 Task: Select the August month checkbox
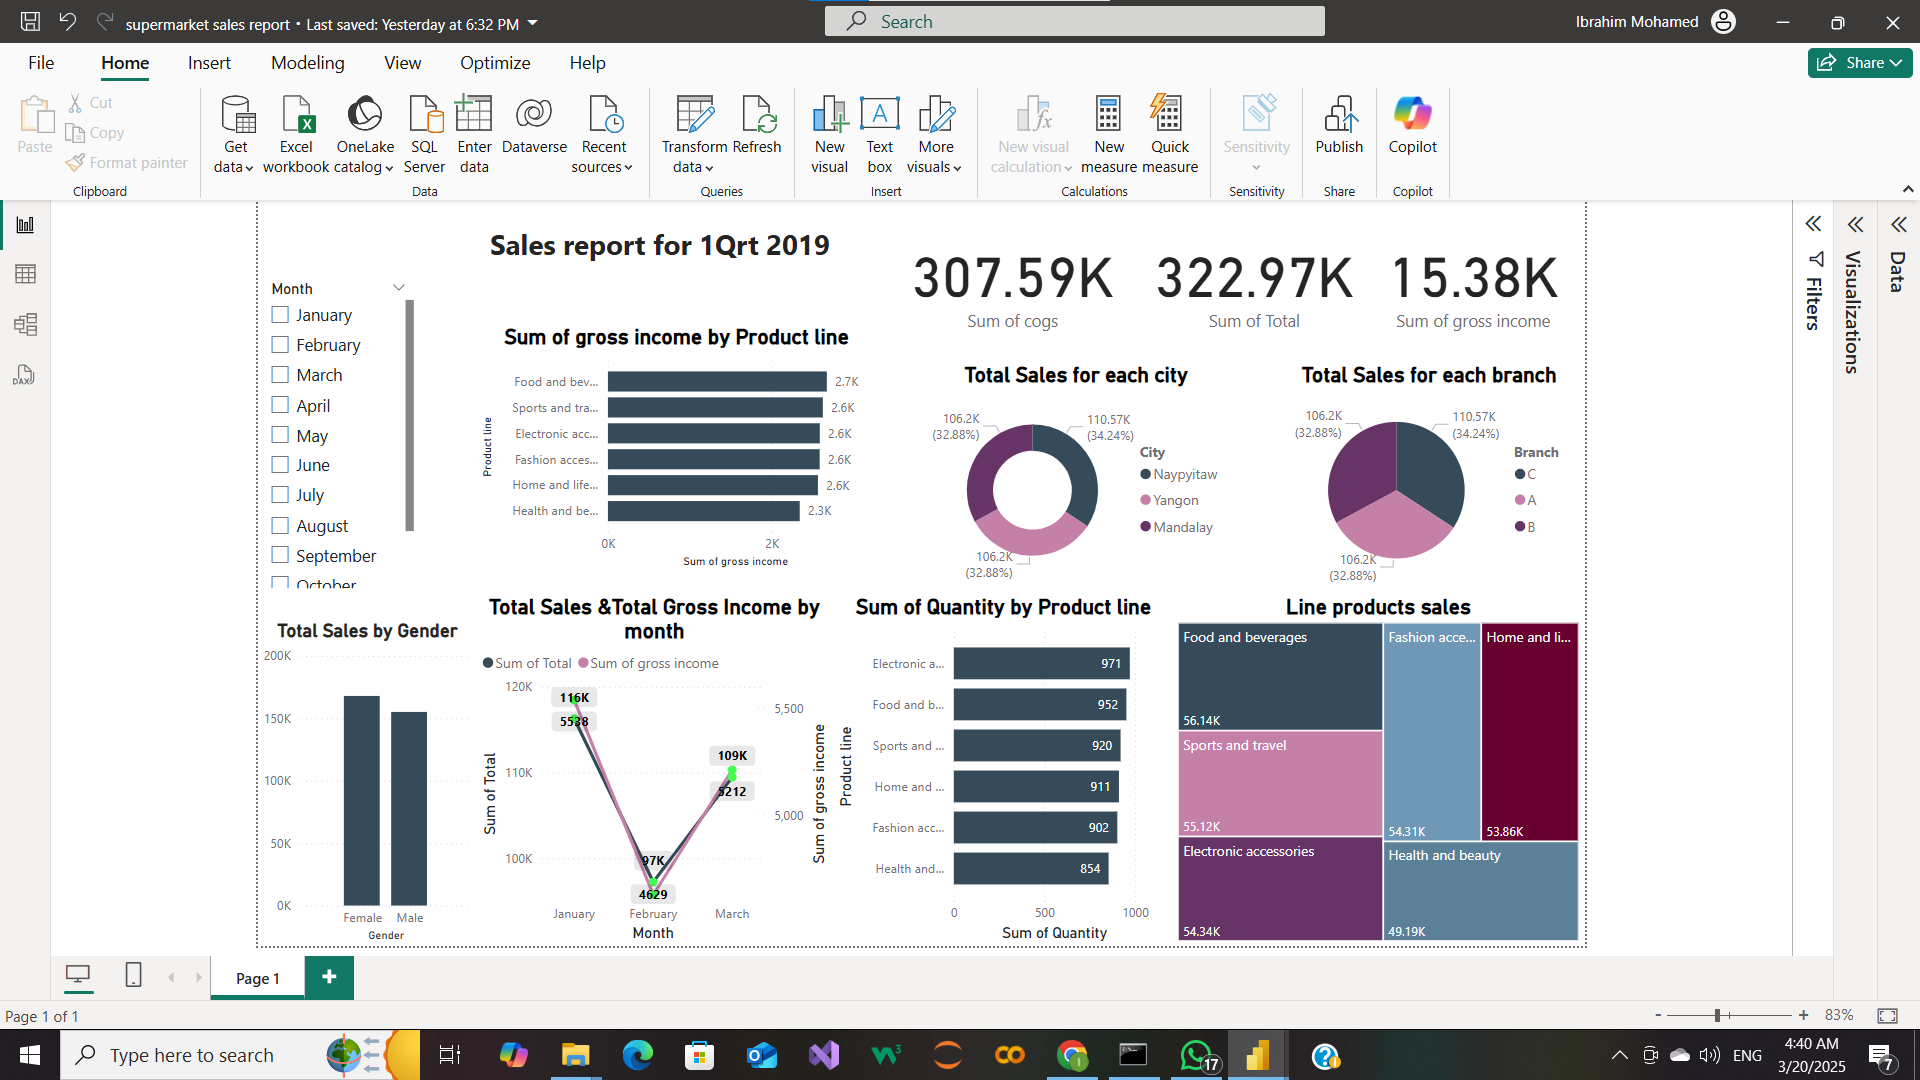[x=280, y=526]
